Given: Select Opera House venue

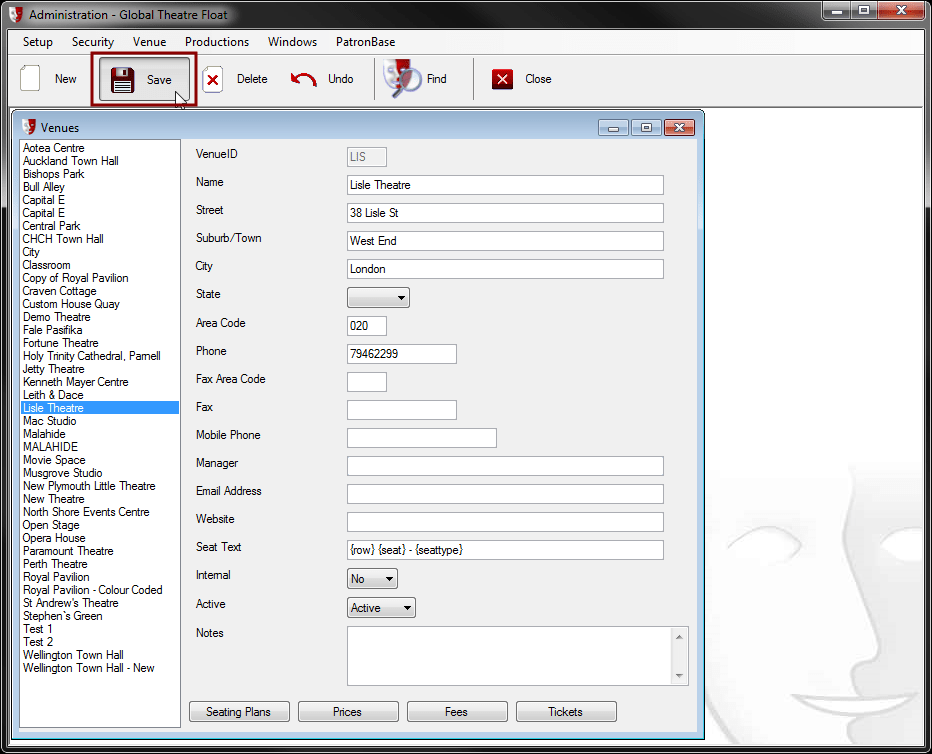Looking at the screenshot, I should [x=54, y=538].
